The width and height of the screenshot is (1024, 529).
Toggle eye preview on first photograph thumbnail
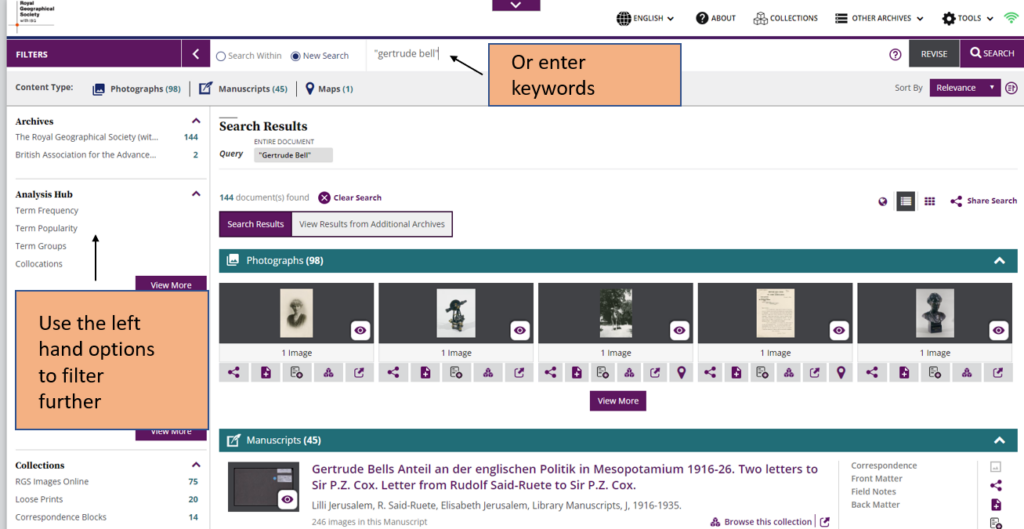(x=360, y=330)
